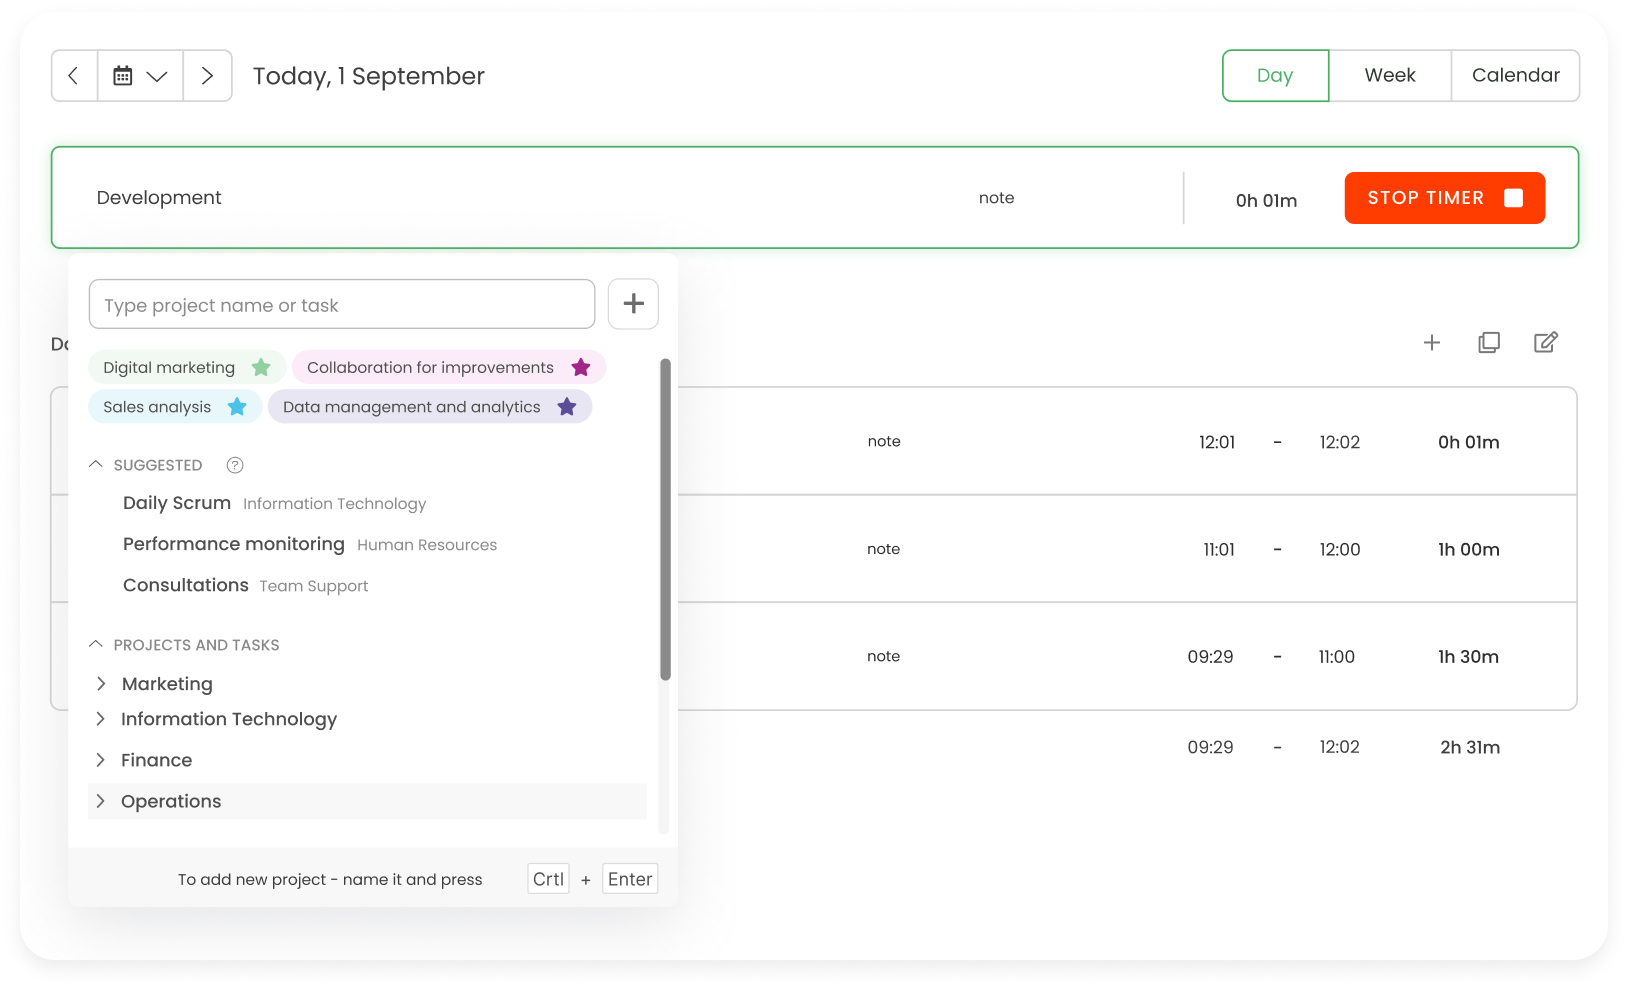Click the note of the 12:01 entry
The height and width of the screenshot is (988, 1628).
pyautogui.click(x=884, y=441)
